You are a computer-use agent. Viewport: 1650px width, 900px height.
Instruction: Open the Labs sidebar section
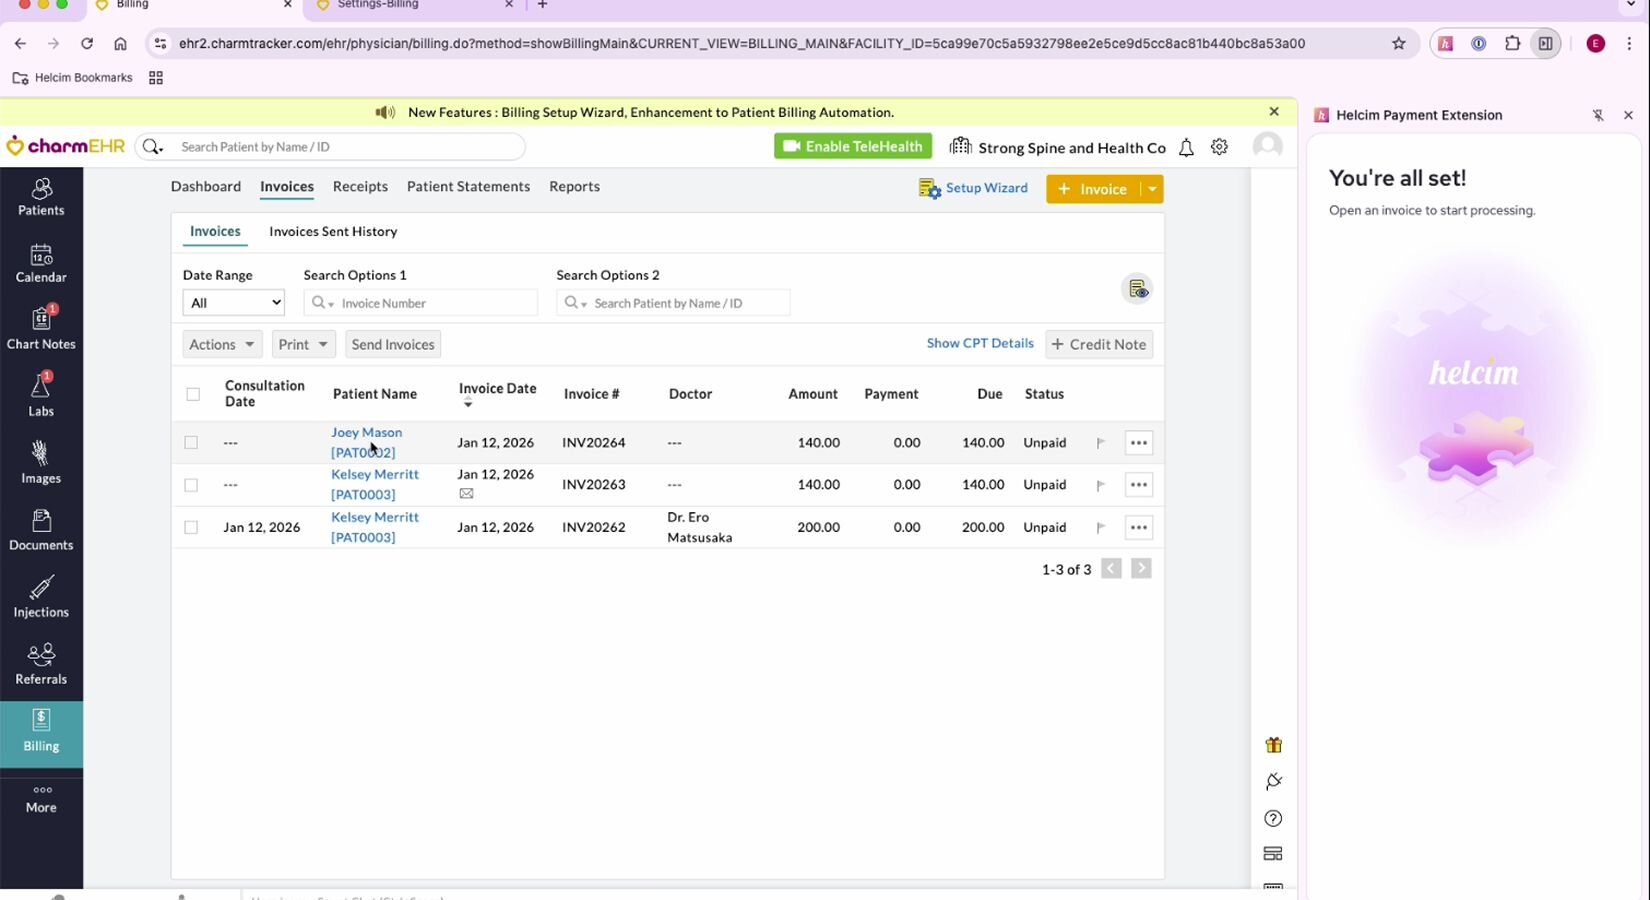(x=41, y=394)
